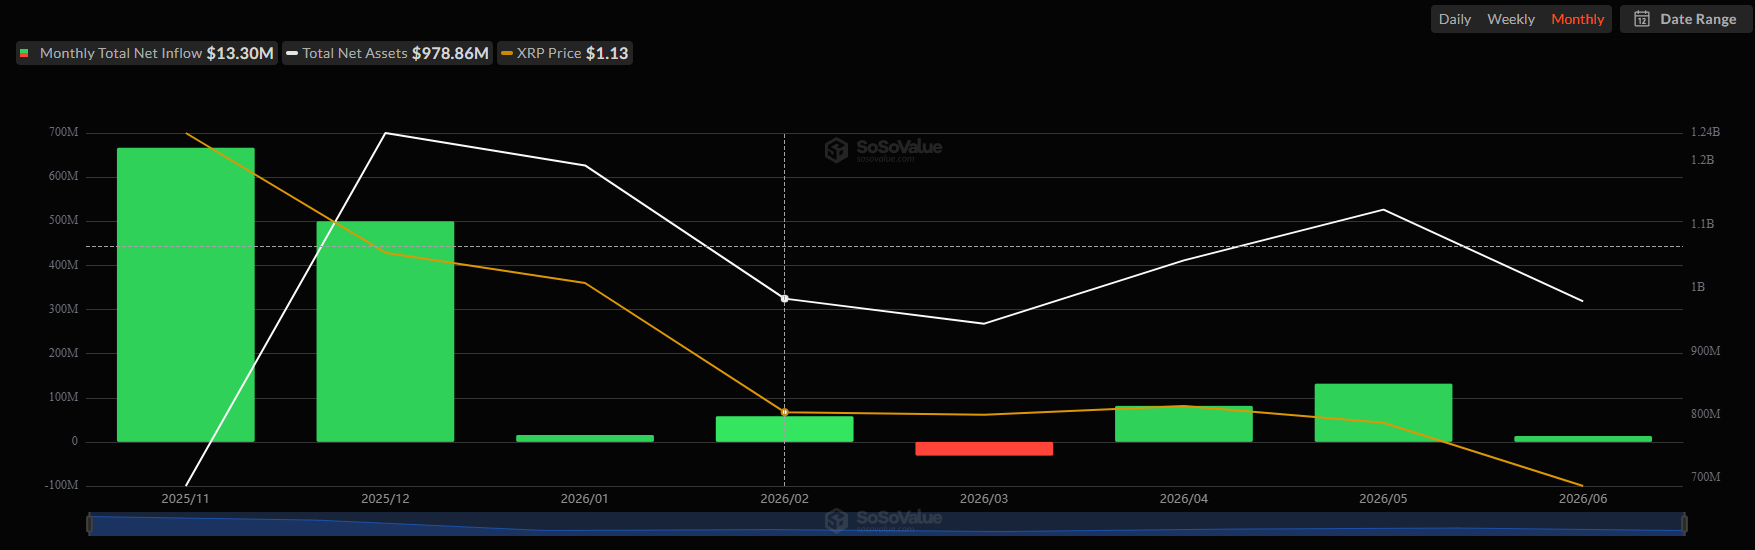The height and width of the screenshot is (550, 1755).
Task: Click the orange XRP price point at 2026/02
Action: click(x=784, y=412)
